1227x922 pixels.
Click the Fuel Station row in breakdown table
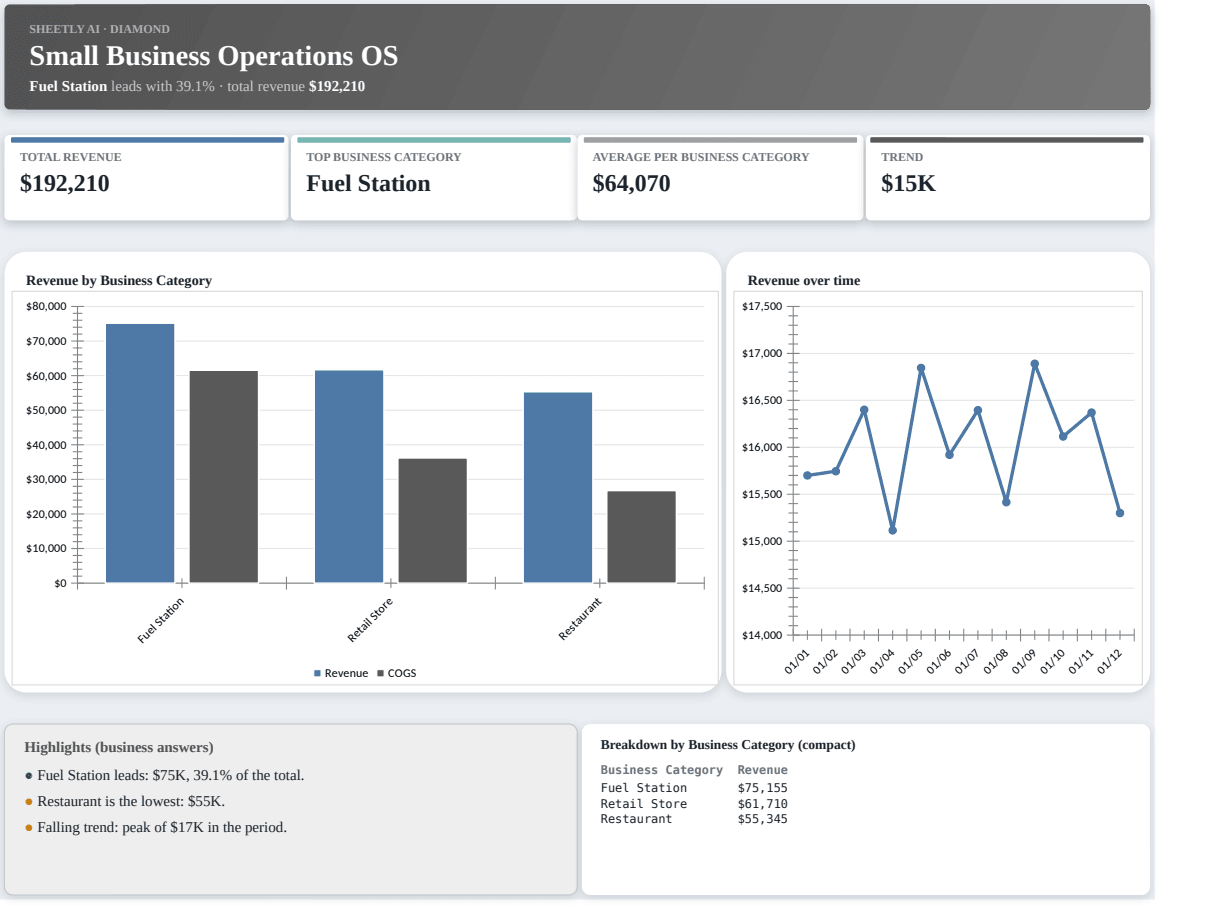pos(694,788)
